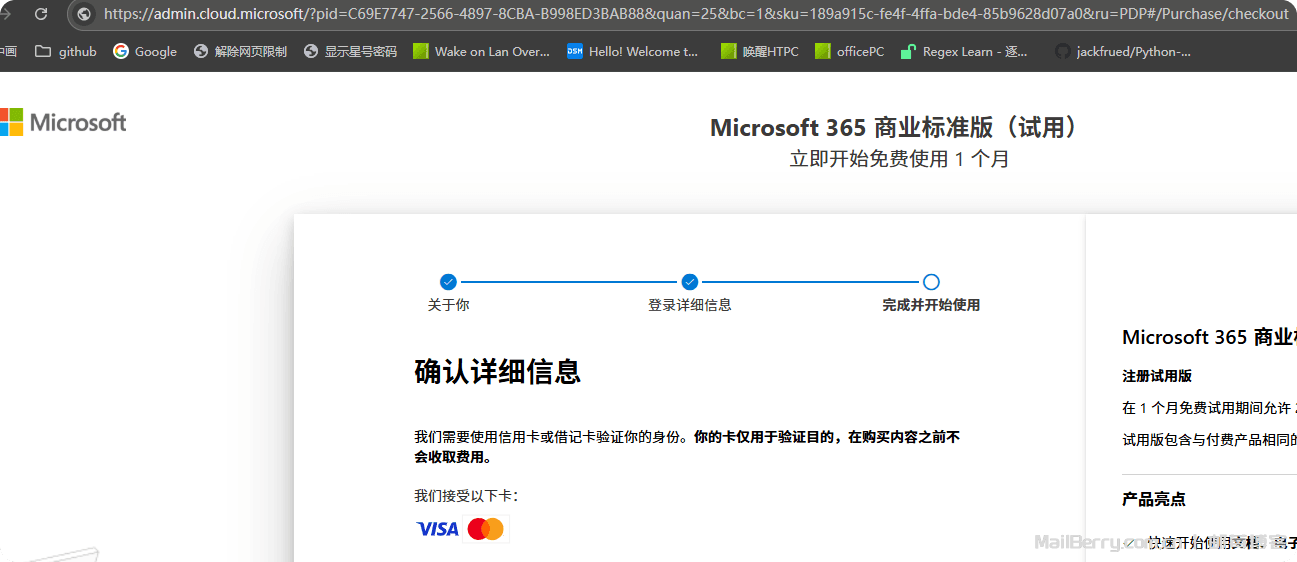Open site information icon in address bar
Viewport: 1297px width, 562px height.
point(84,14)
